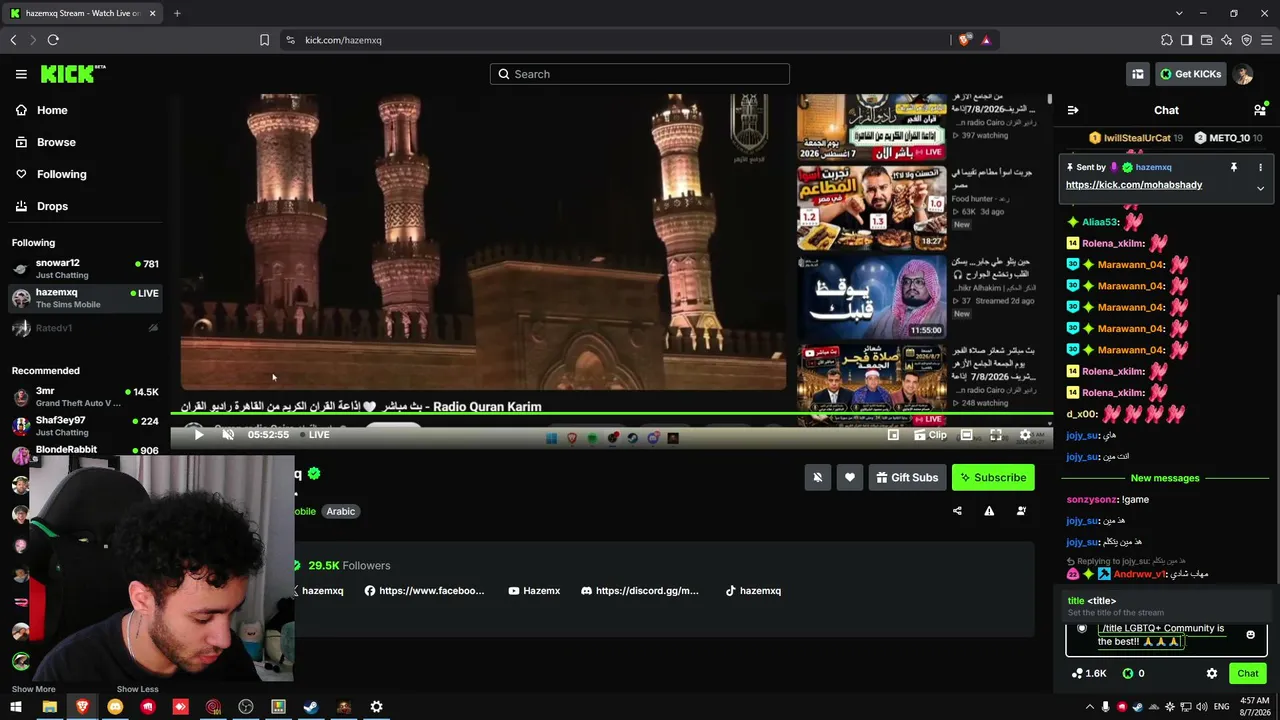
Task: Reload the page in browser toolbar
Action: click(x=53, y=40)
